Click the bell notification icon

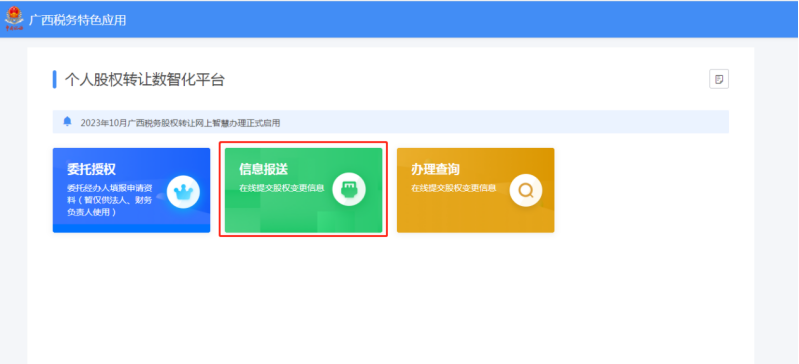point(67,121)
